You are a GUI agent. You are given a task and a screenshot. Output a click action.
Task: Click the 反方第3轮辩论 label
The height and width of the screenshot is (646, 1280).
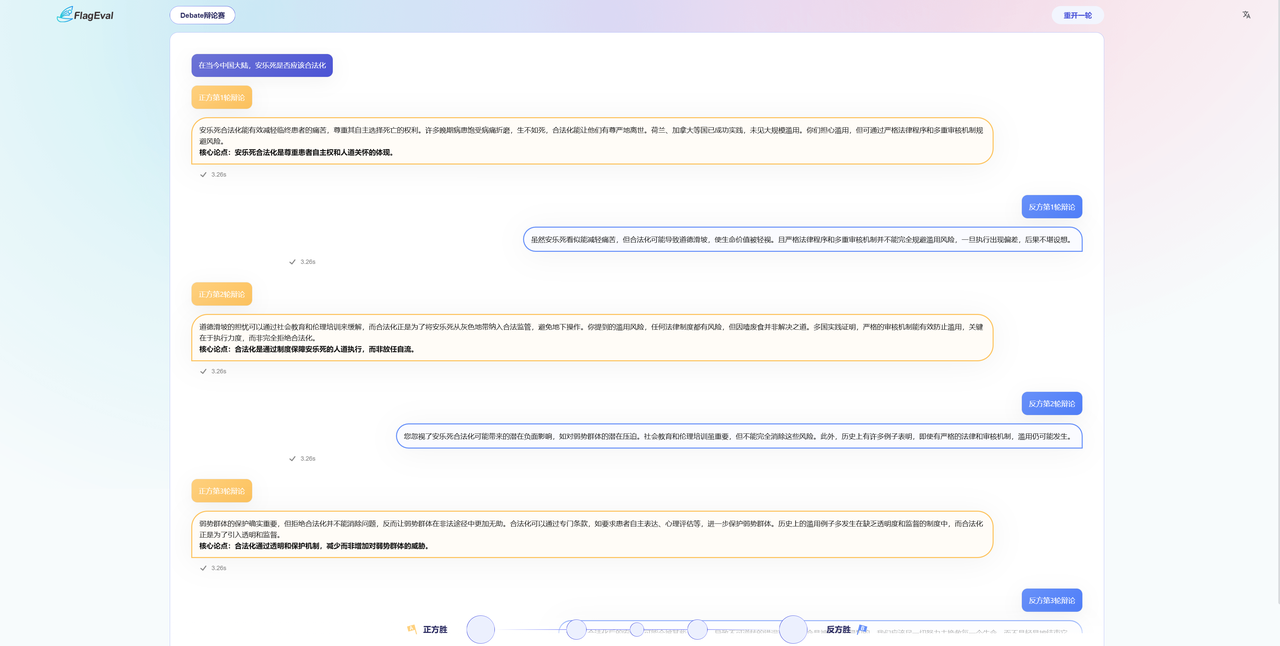(x=1051, y=601)
